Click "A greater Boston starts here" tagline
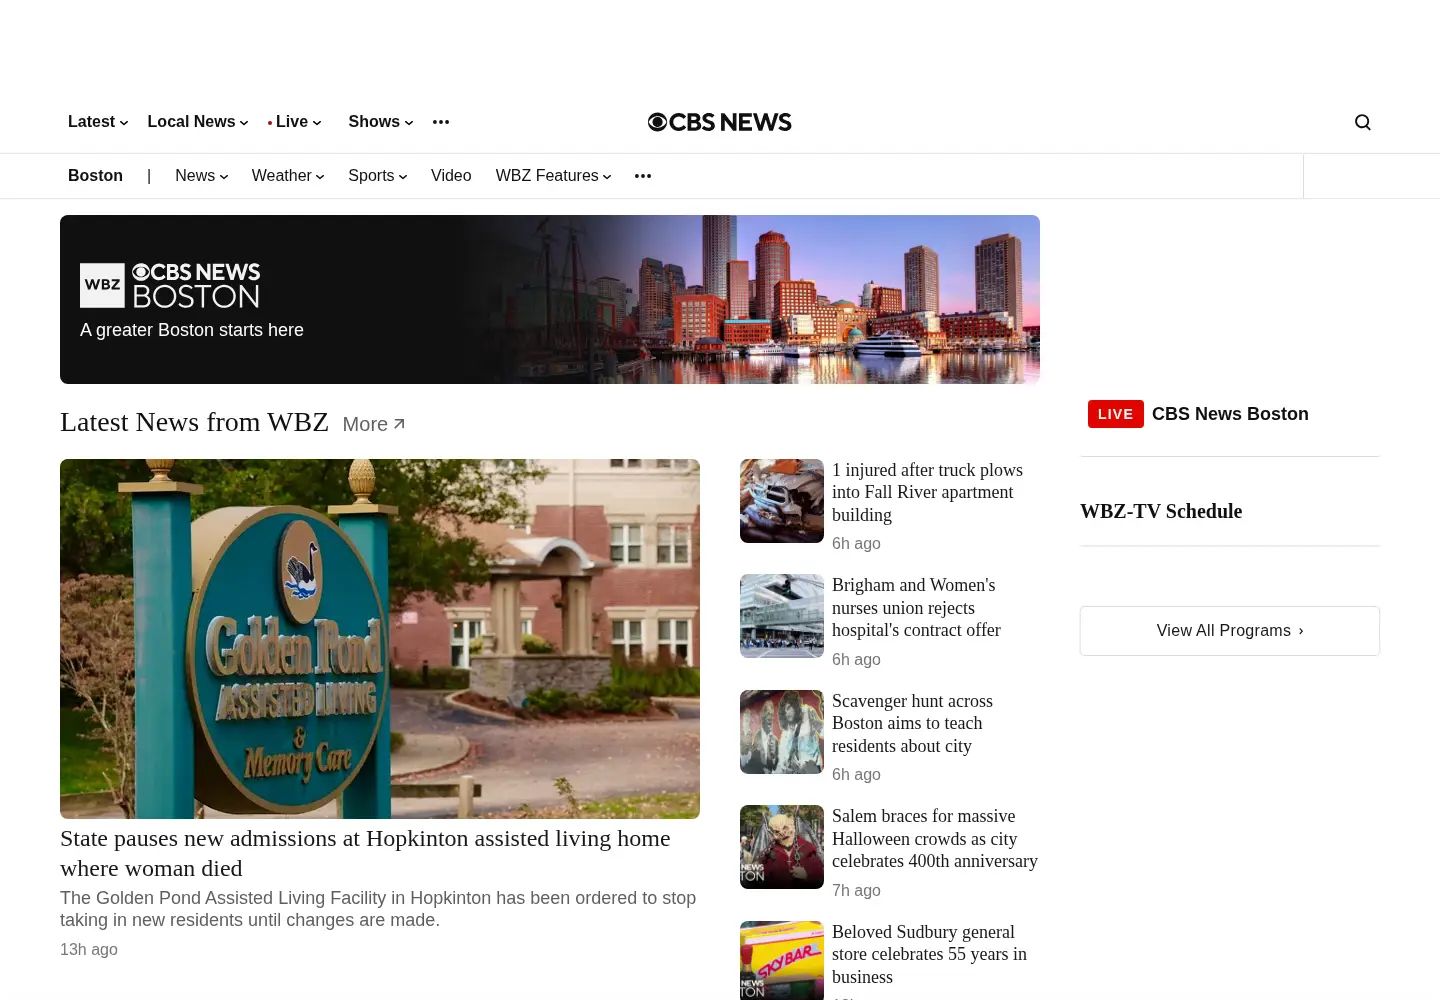 click(192, 330)
